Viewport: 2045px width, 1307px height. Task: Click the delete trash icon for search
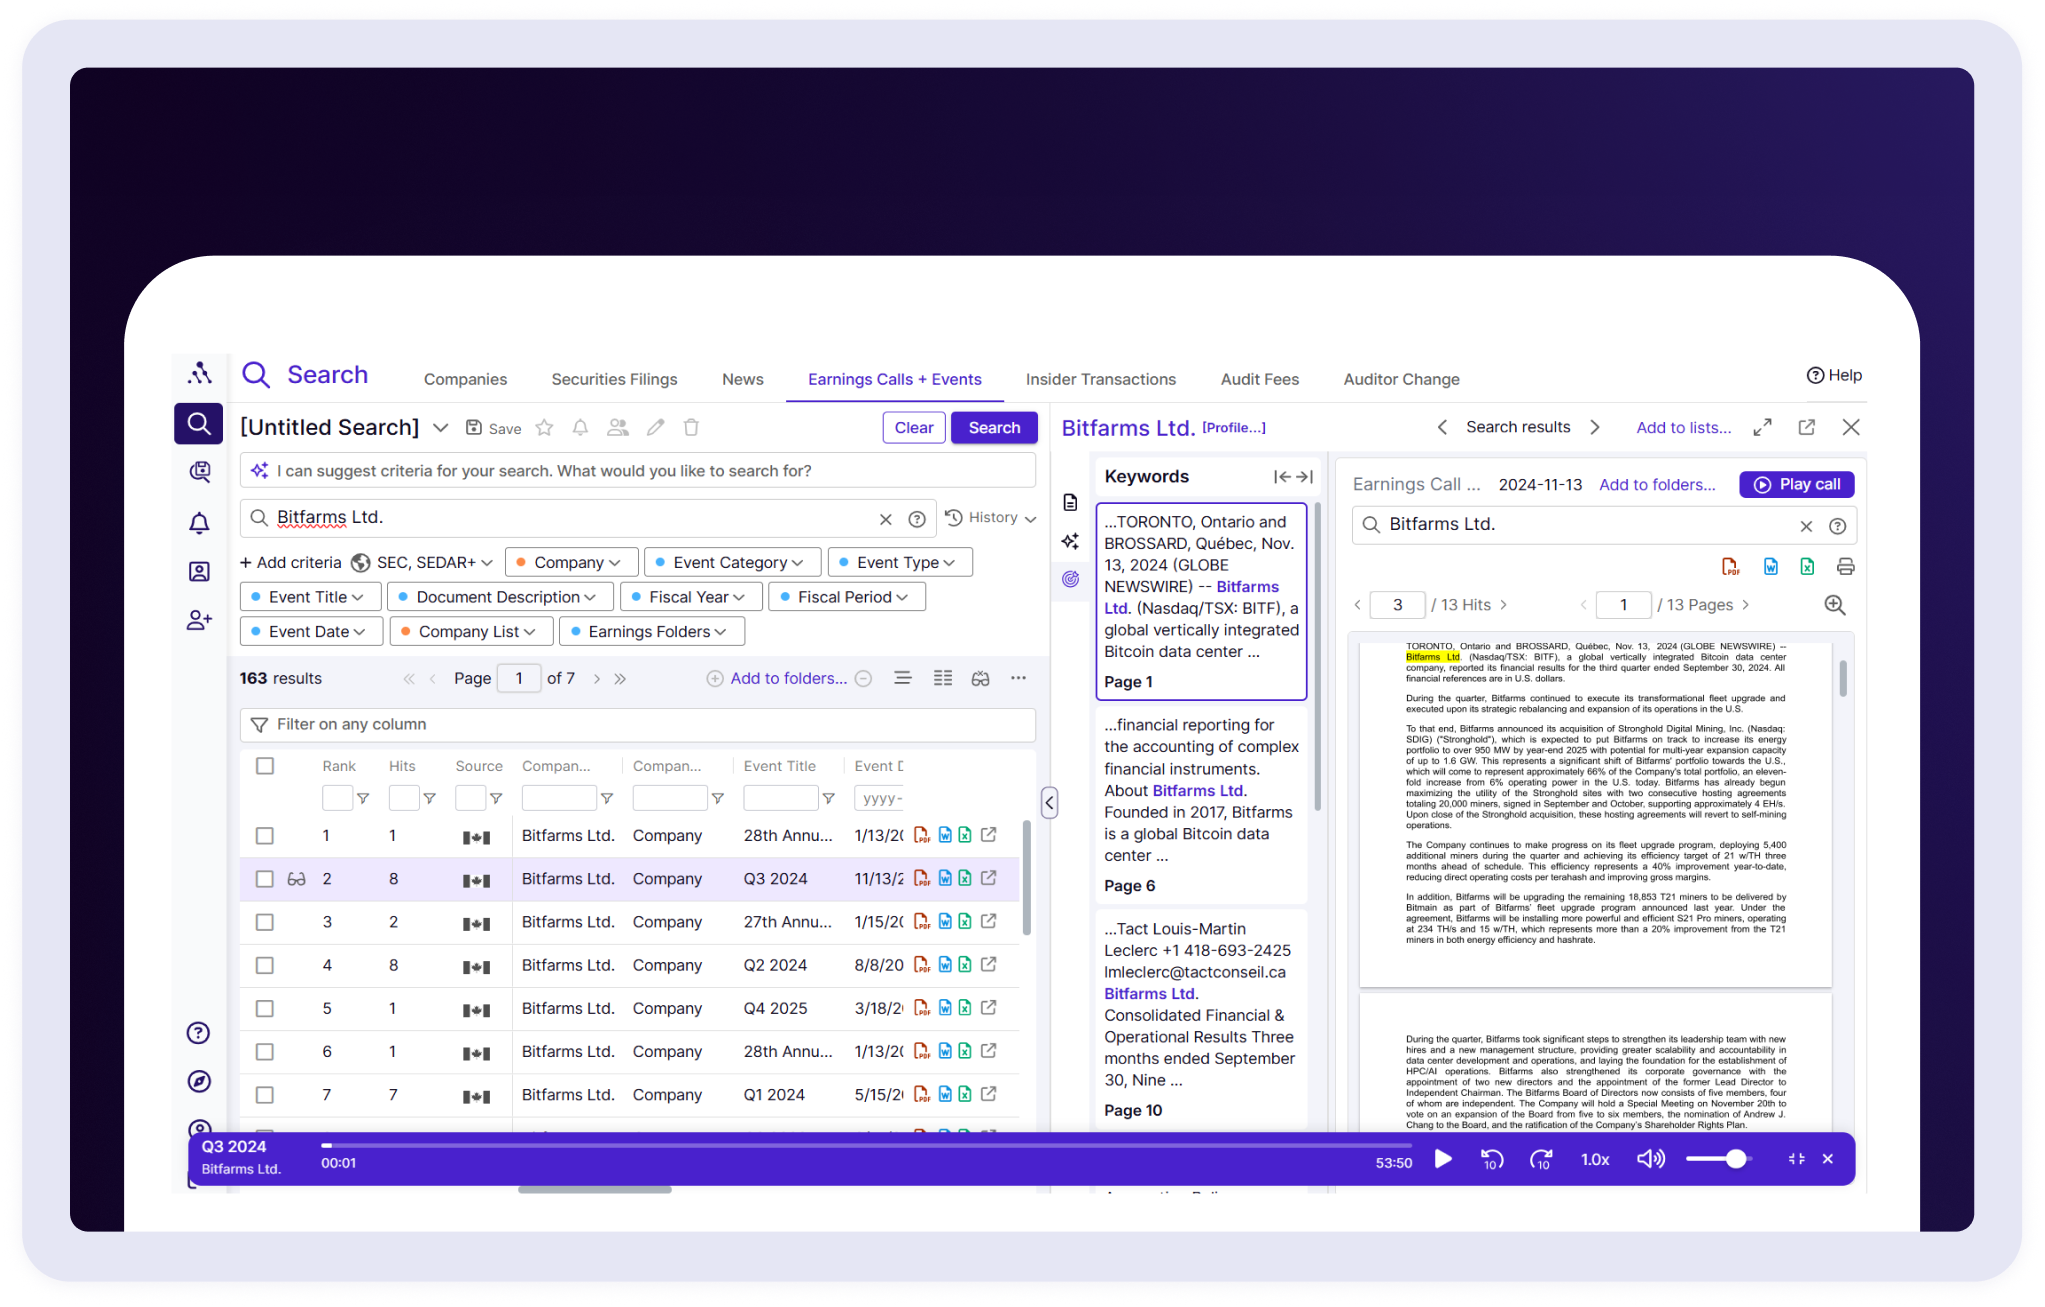[691, 428]
